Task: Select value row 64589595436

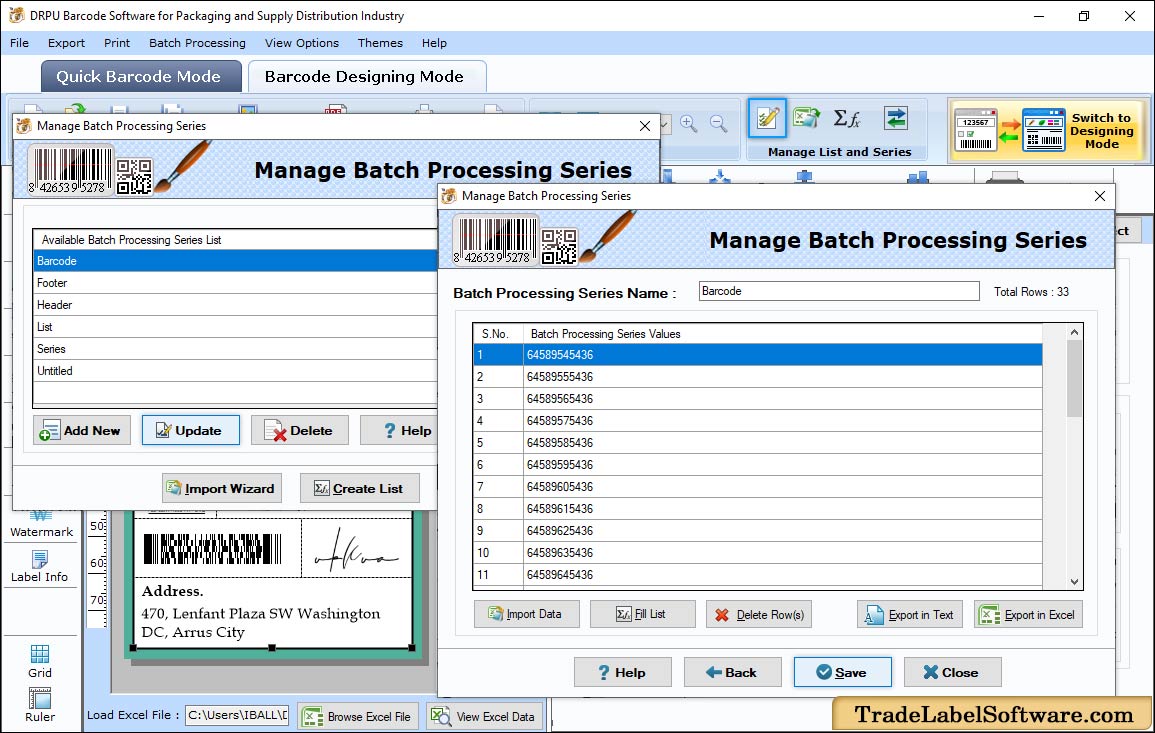Action: 758,465
